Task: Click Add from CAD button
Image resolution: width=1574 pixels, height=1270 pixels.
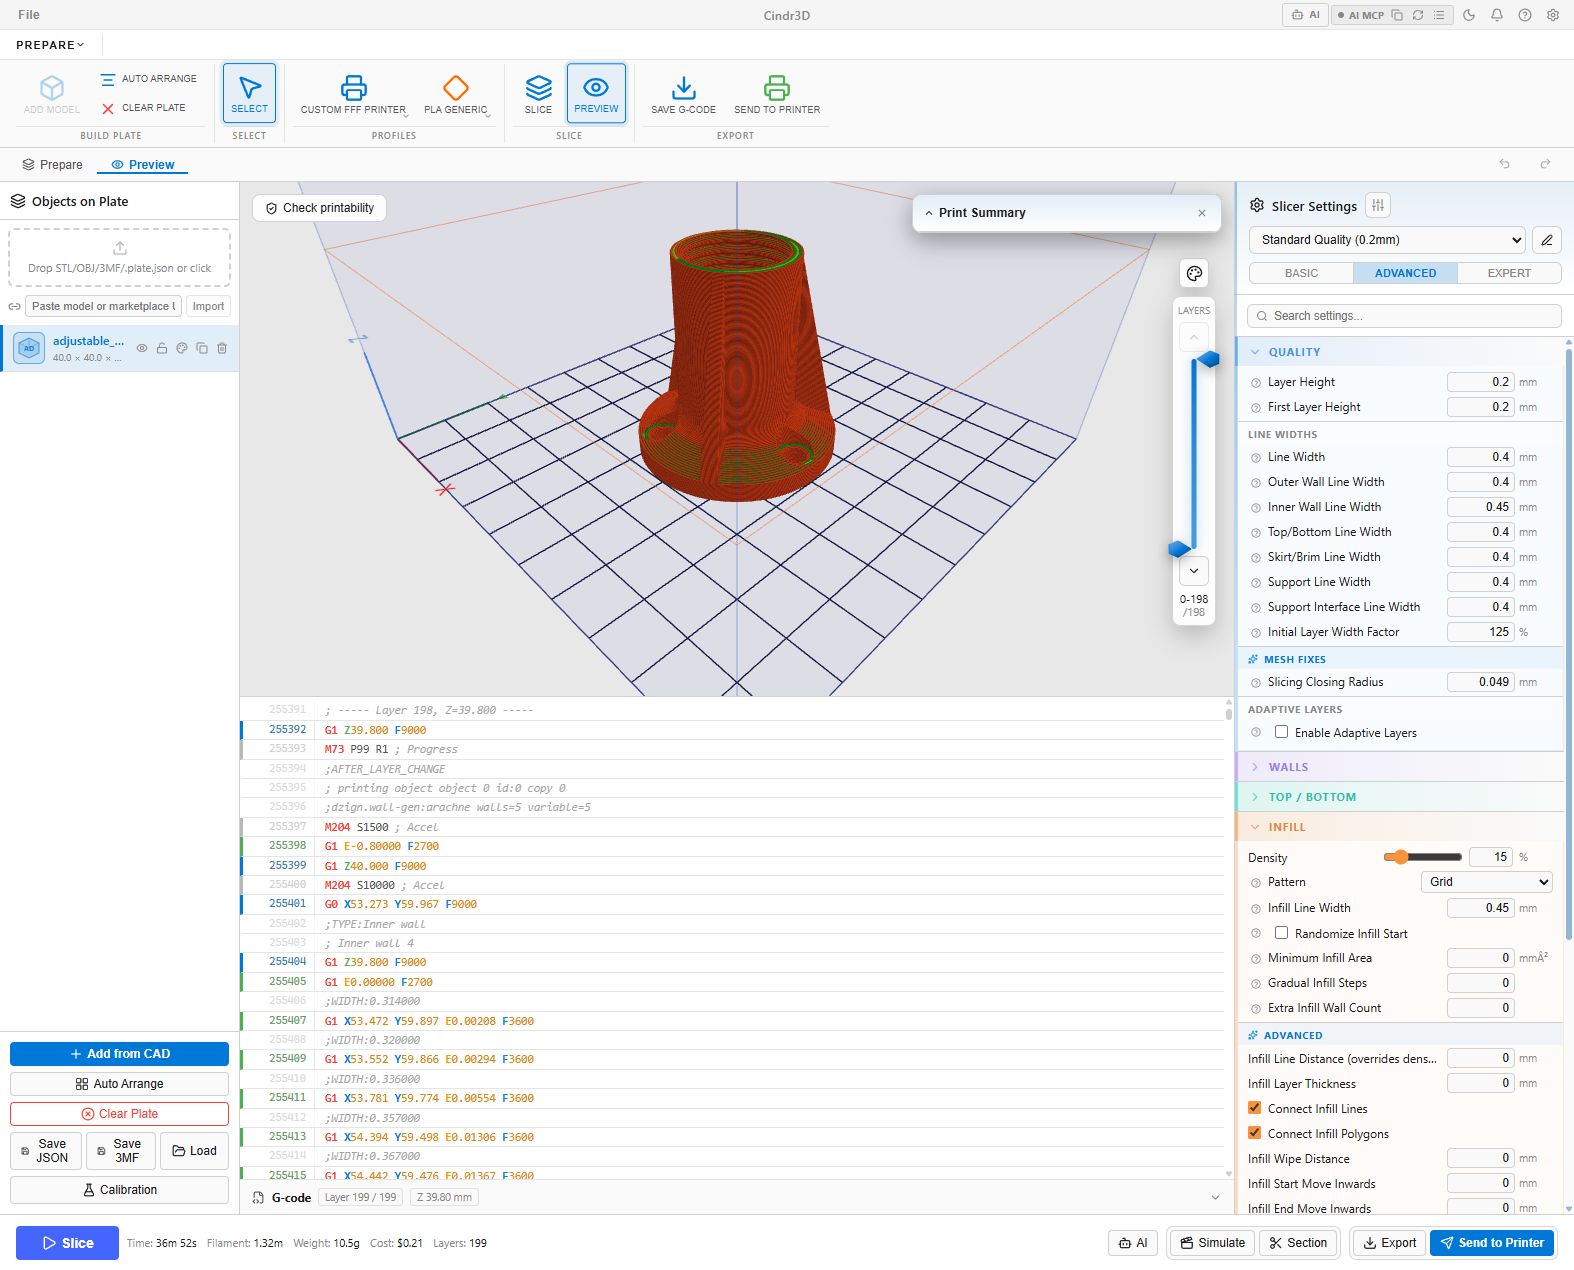Action: (x=119, y=1054)
